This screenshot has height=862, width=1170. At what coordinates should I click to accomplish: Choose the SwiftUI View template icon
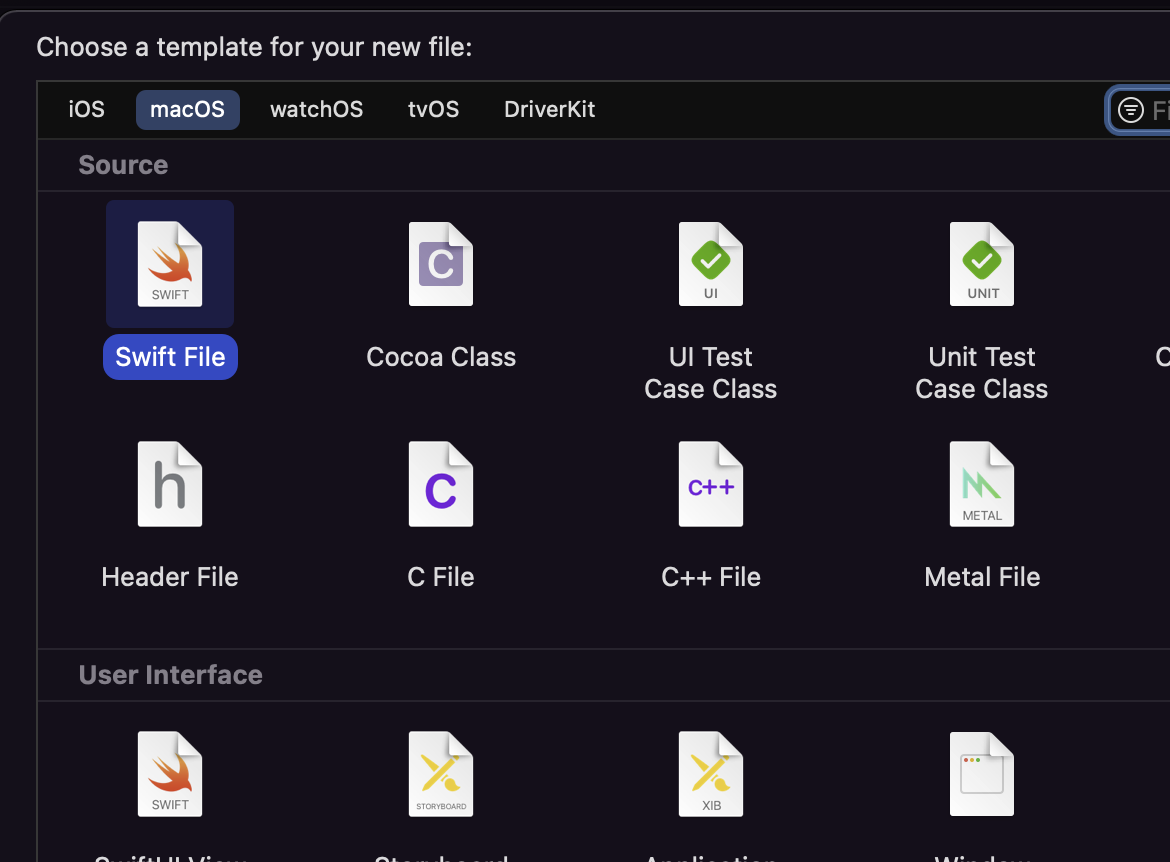click(170, 774)
